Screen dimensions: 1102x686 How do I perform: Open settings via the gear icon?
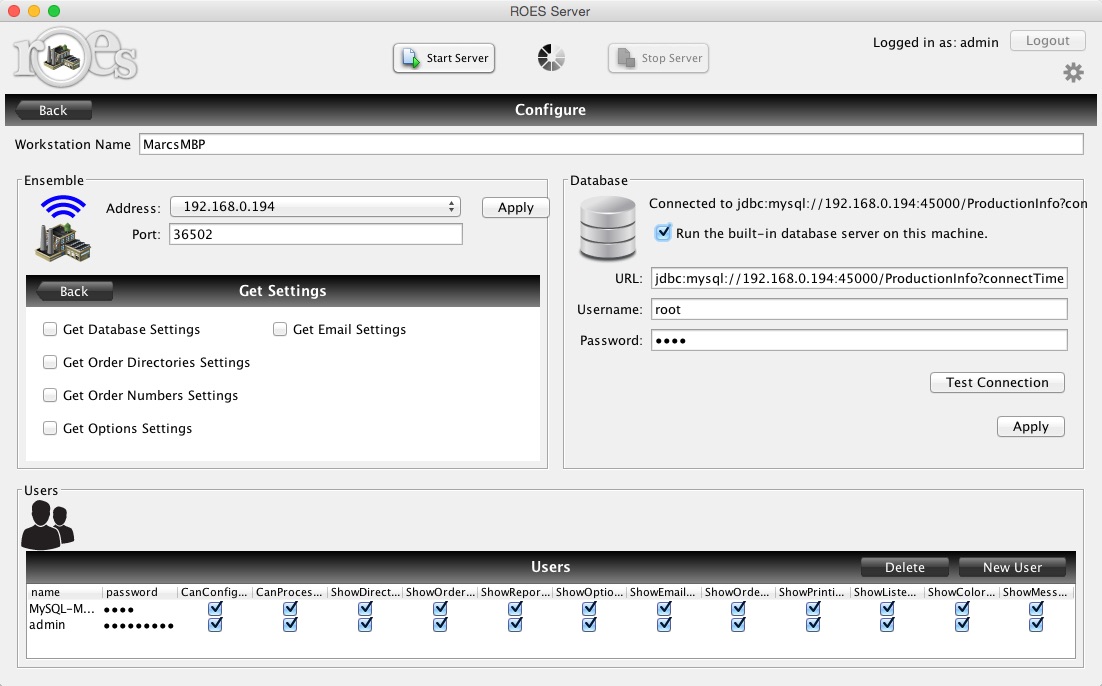click(x=1073, y=72)
